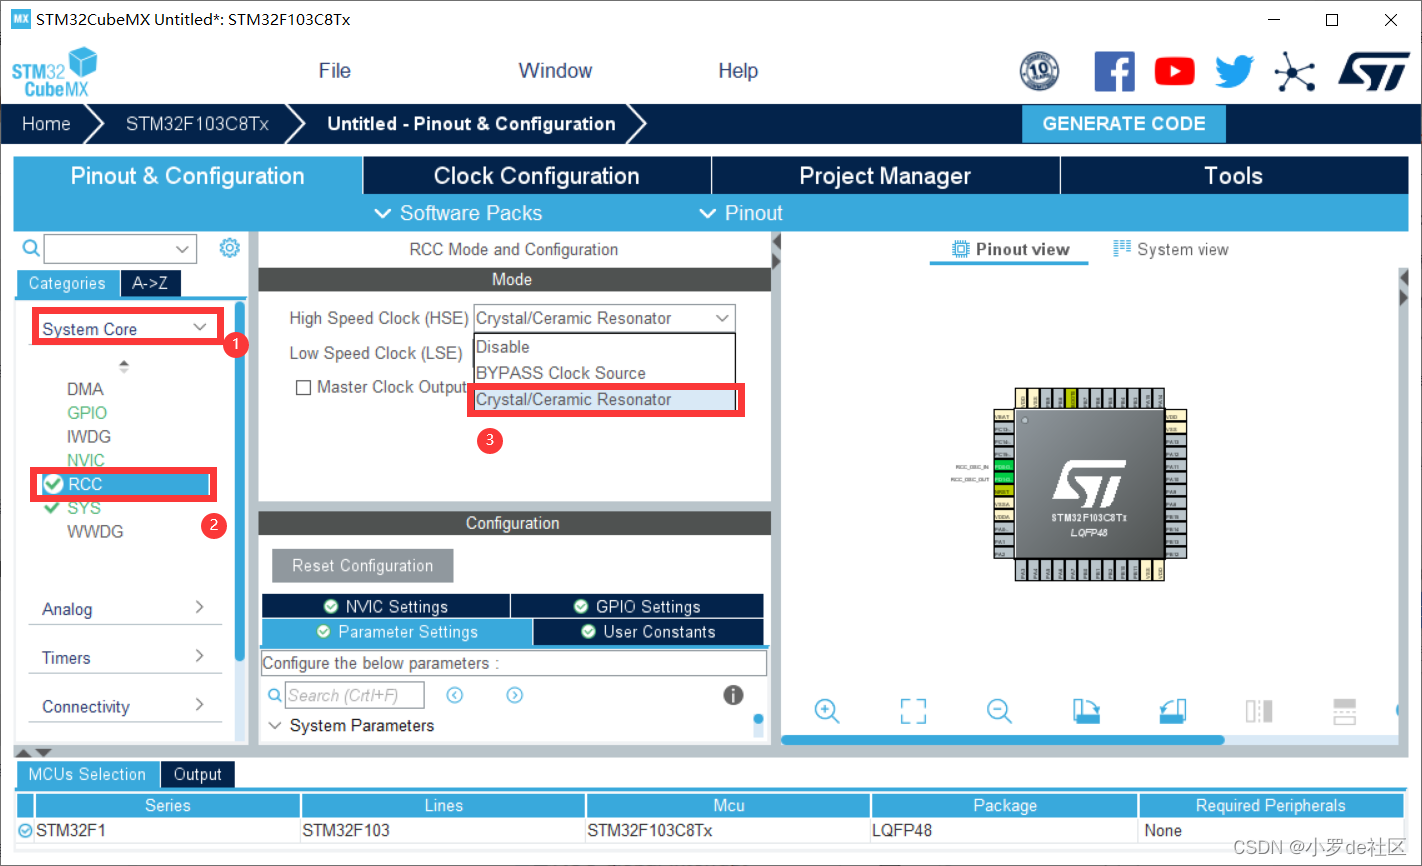Image resolution: width=1422 pixels, height=866 pixels.
Task: Open the Window menu
Action: 555,71
